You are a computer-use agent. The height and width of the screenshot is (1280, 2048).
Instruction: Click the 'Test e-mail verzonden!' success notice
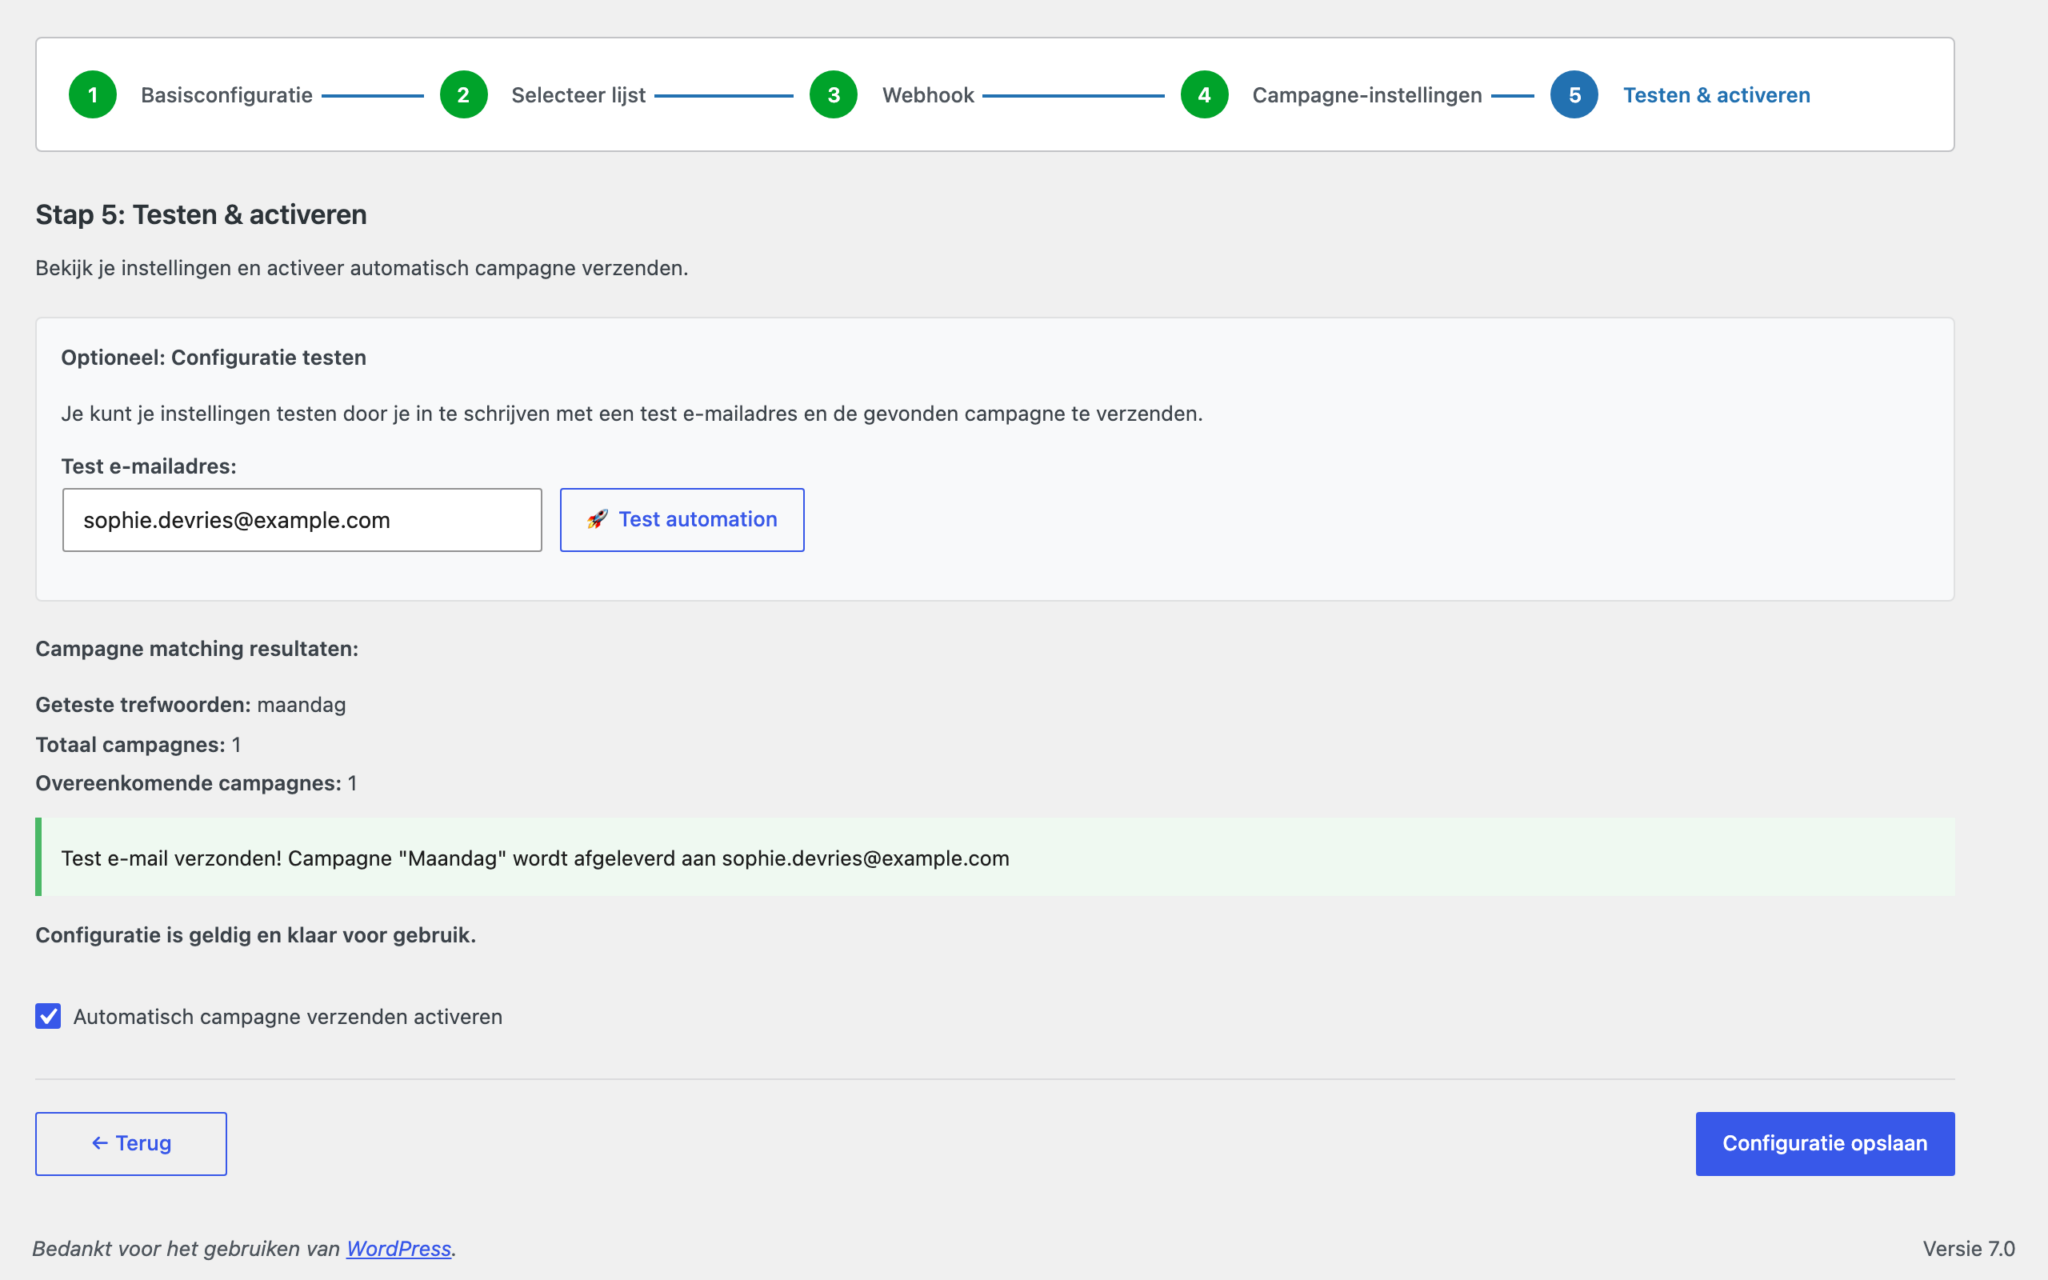[995, 857]
